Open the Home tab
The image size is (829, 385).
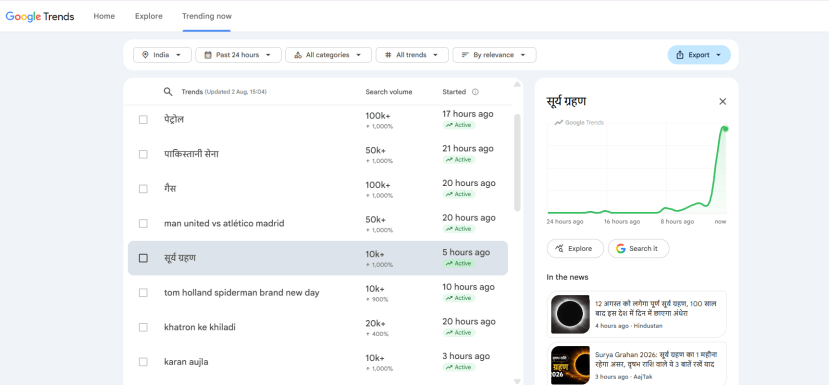(104, 16)
